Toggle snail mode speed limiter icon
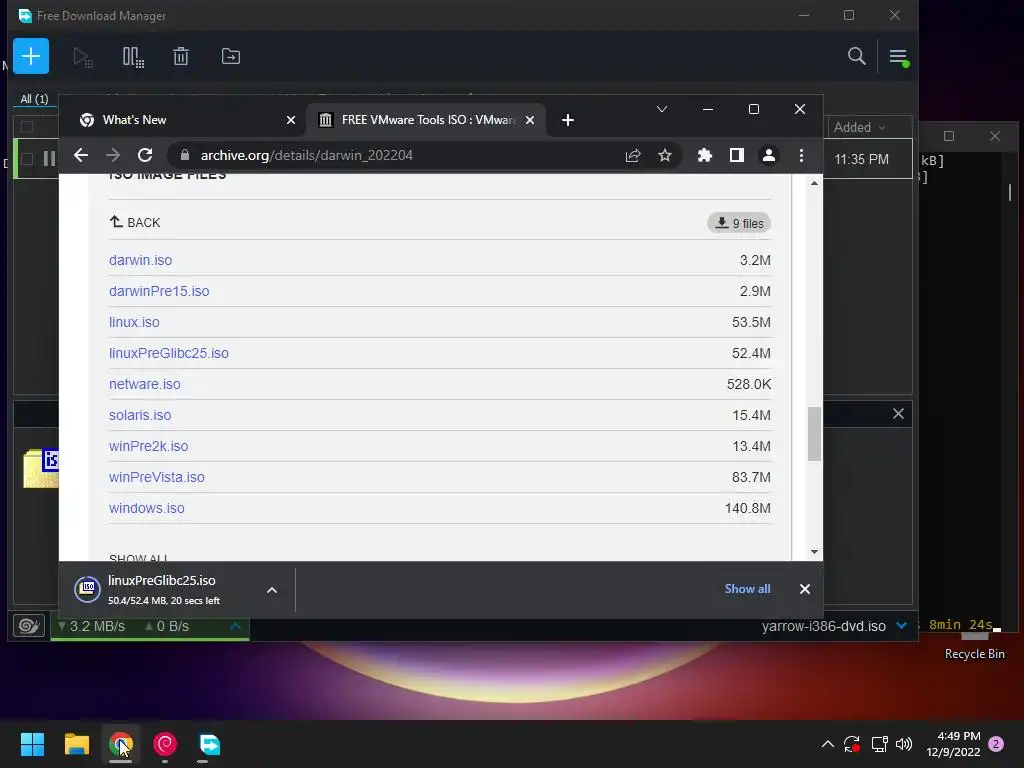This screenshot has height=768, width=1024. pos(29,626)
